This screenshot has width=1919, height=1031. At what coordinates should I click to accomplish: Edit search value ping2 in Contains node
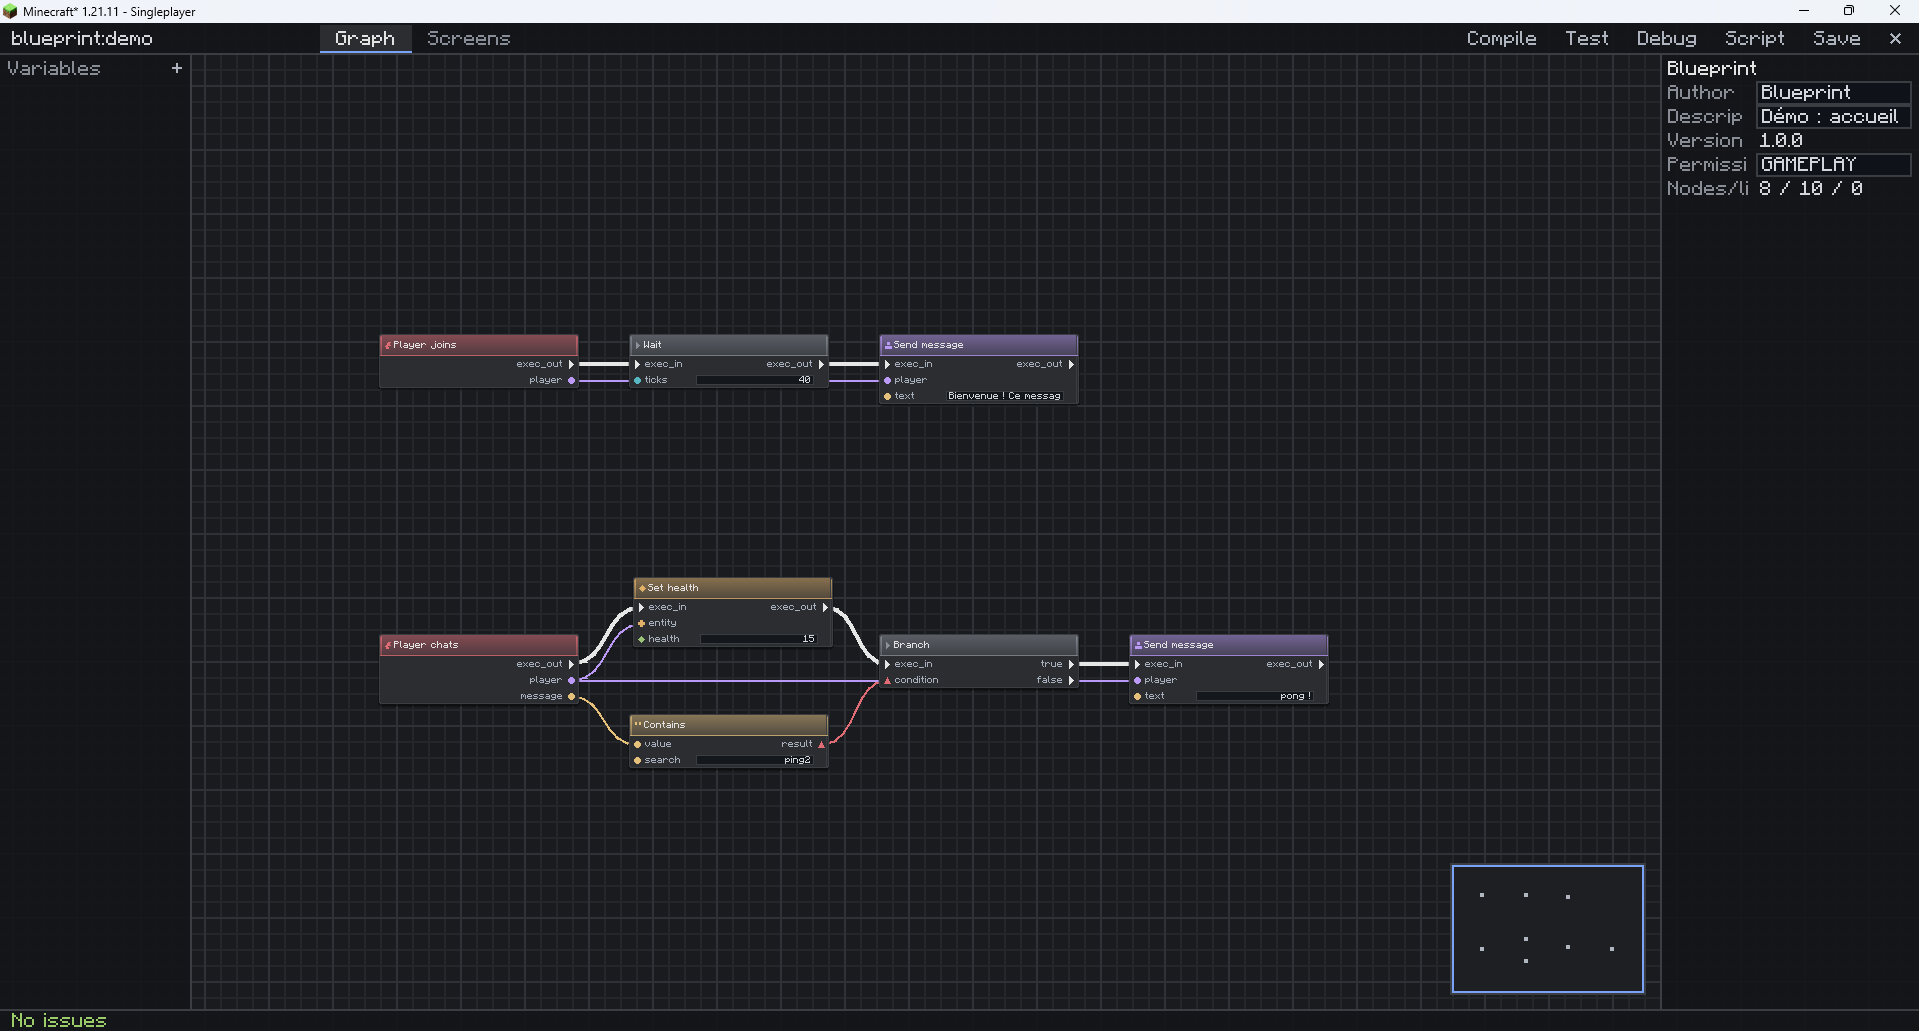coord(755,760)
